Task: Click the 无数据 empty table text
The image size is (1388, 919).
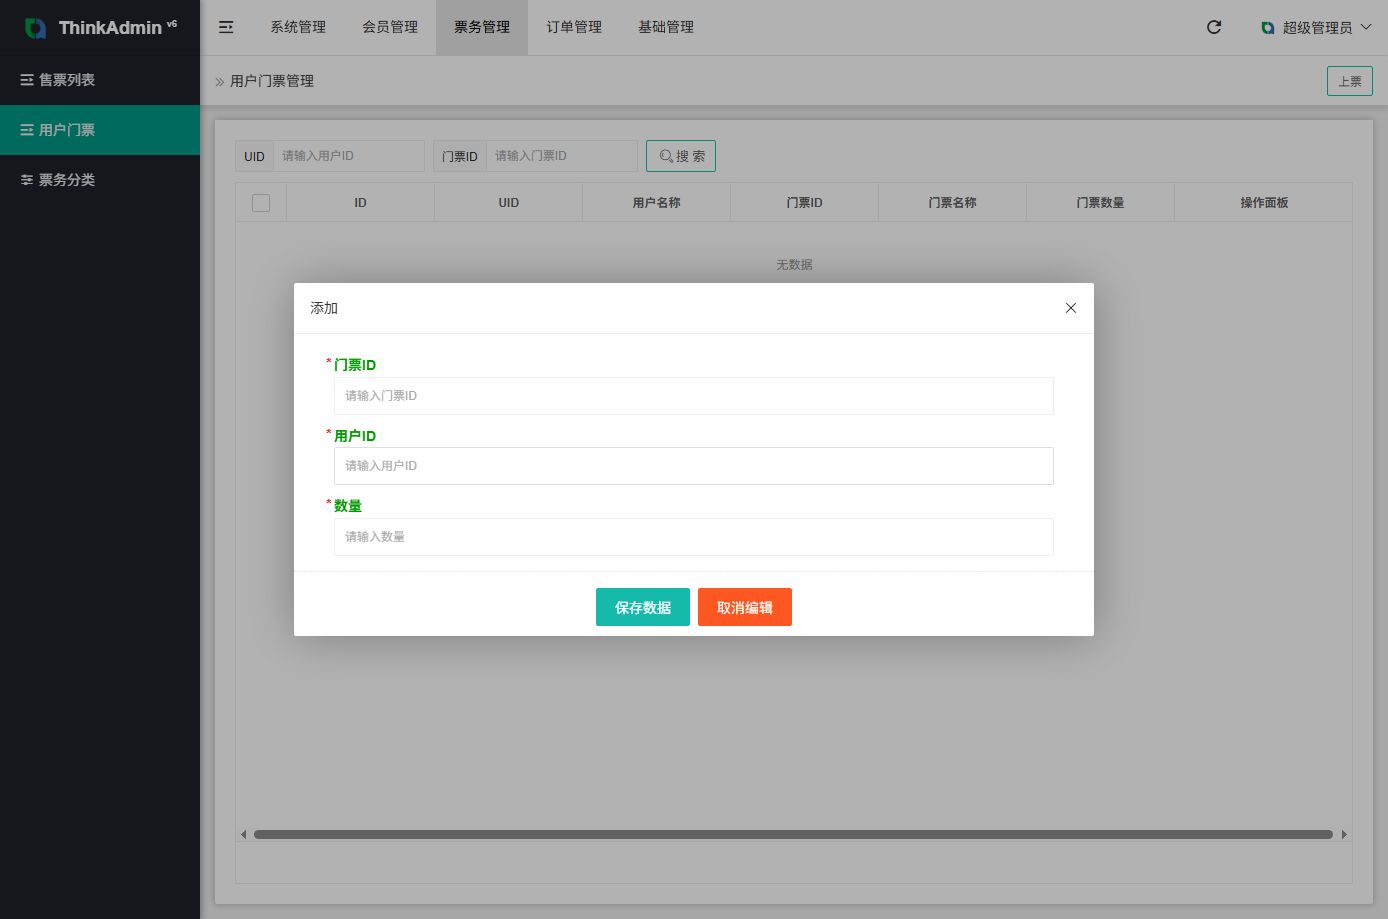Action: tap(794, 265)
